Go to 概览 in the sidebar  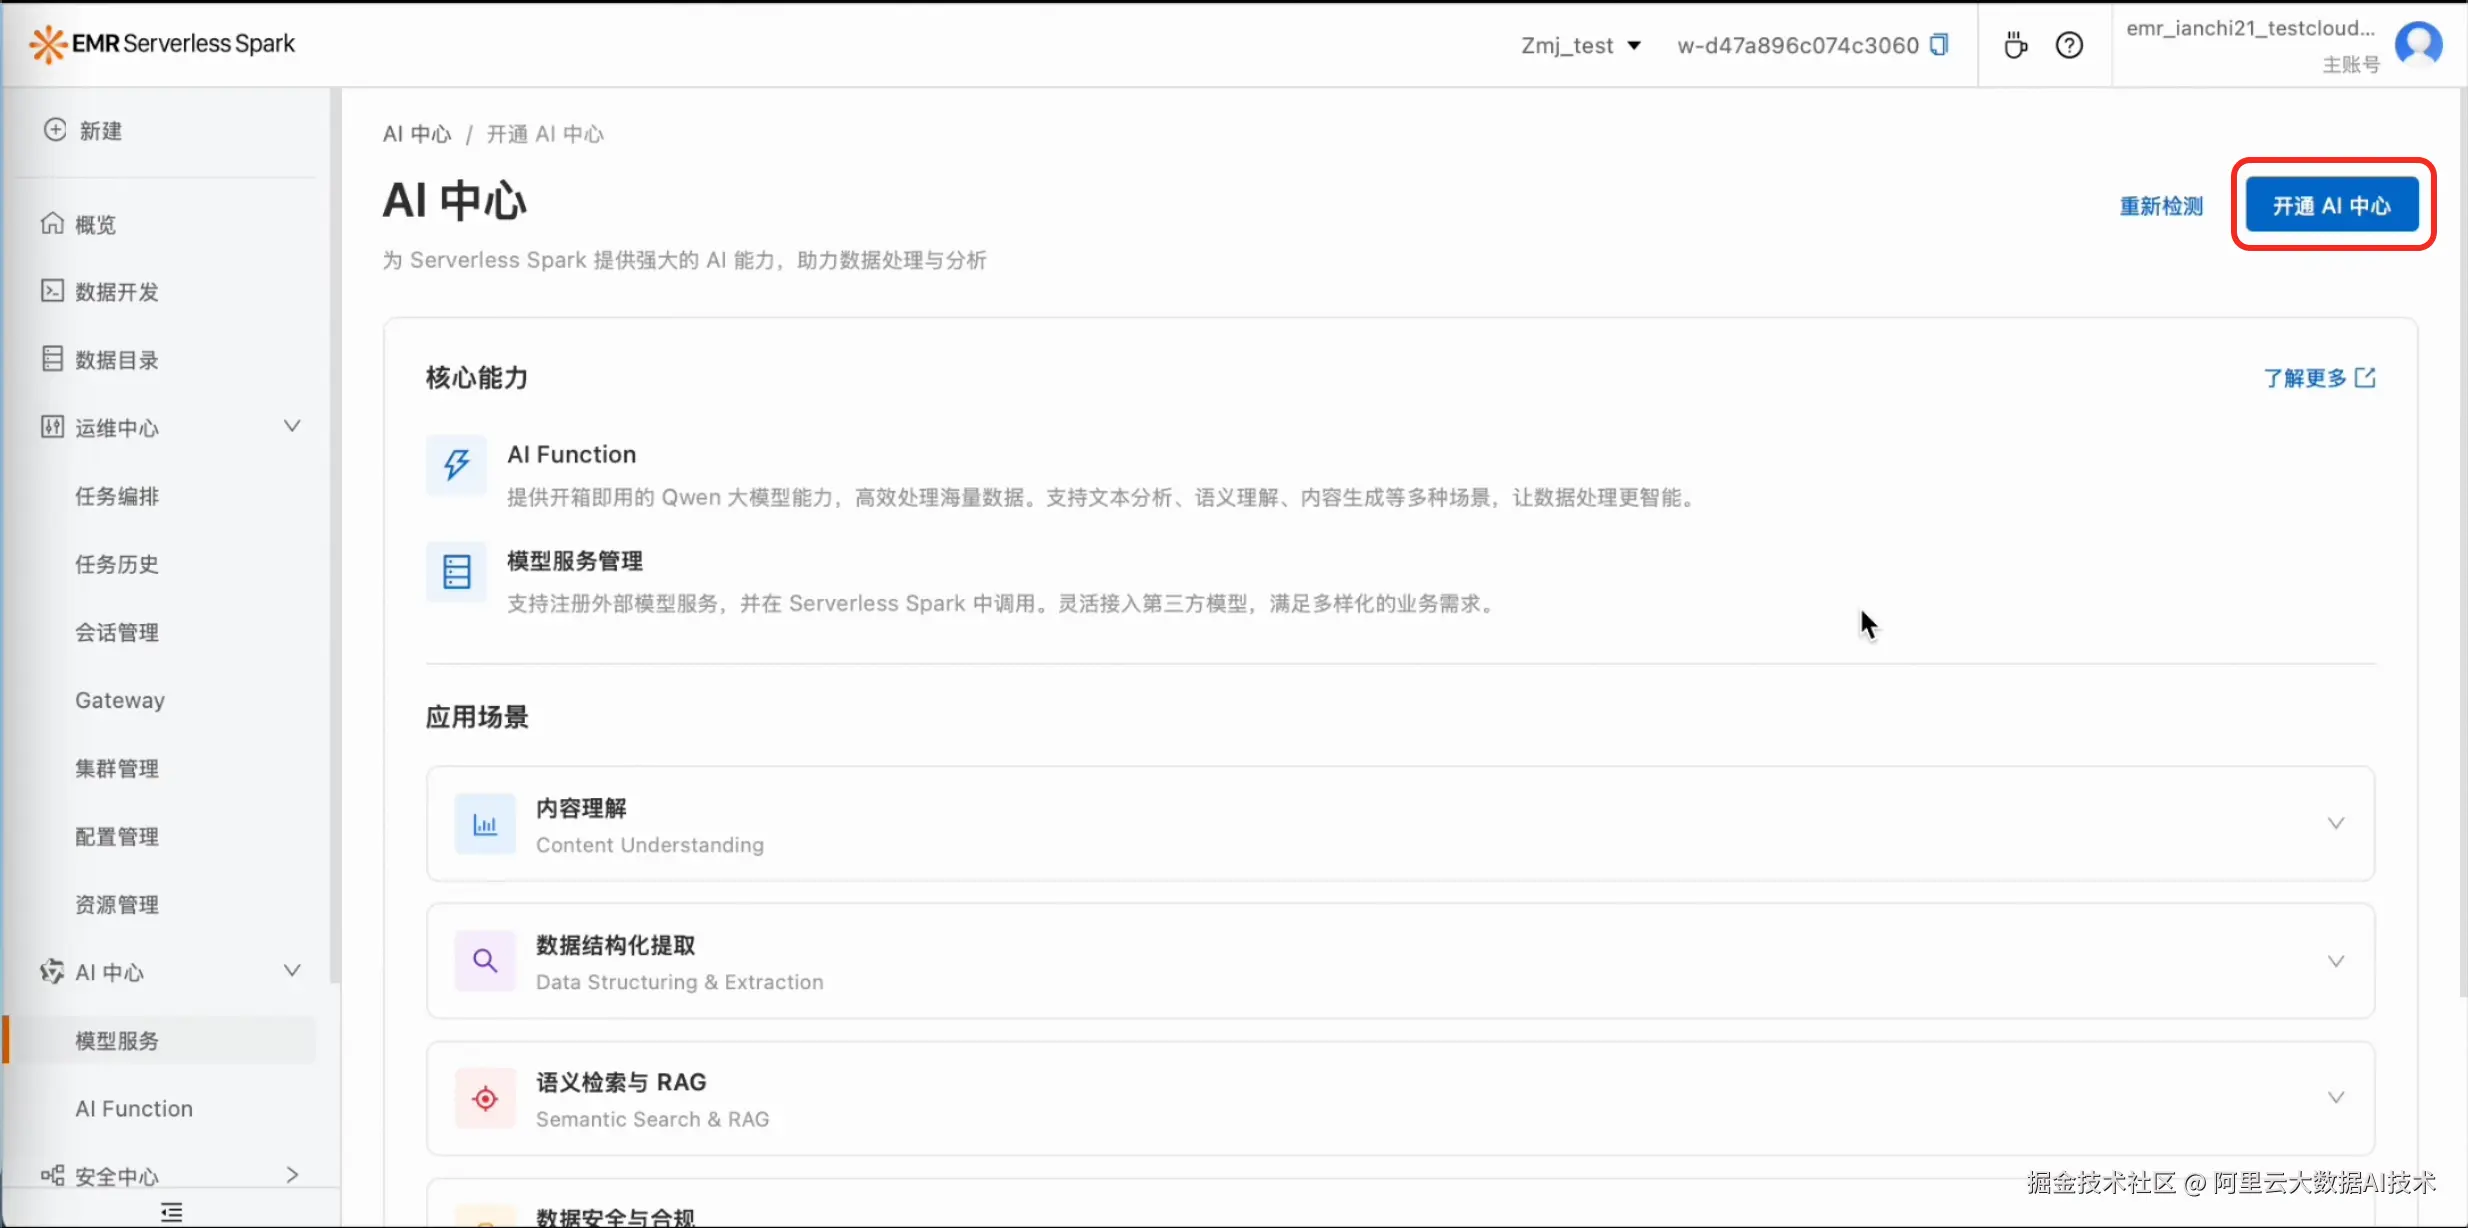click(x=96, y=225)
